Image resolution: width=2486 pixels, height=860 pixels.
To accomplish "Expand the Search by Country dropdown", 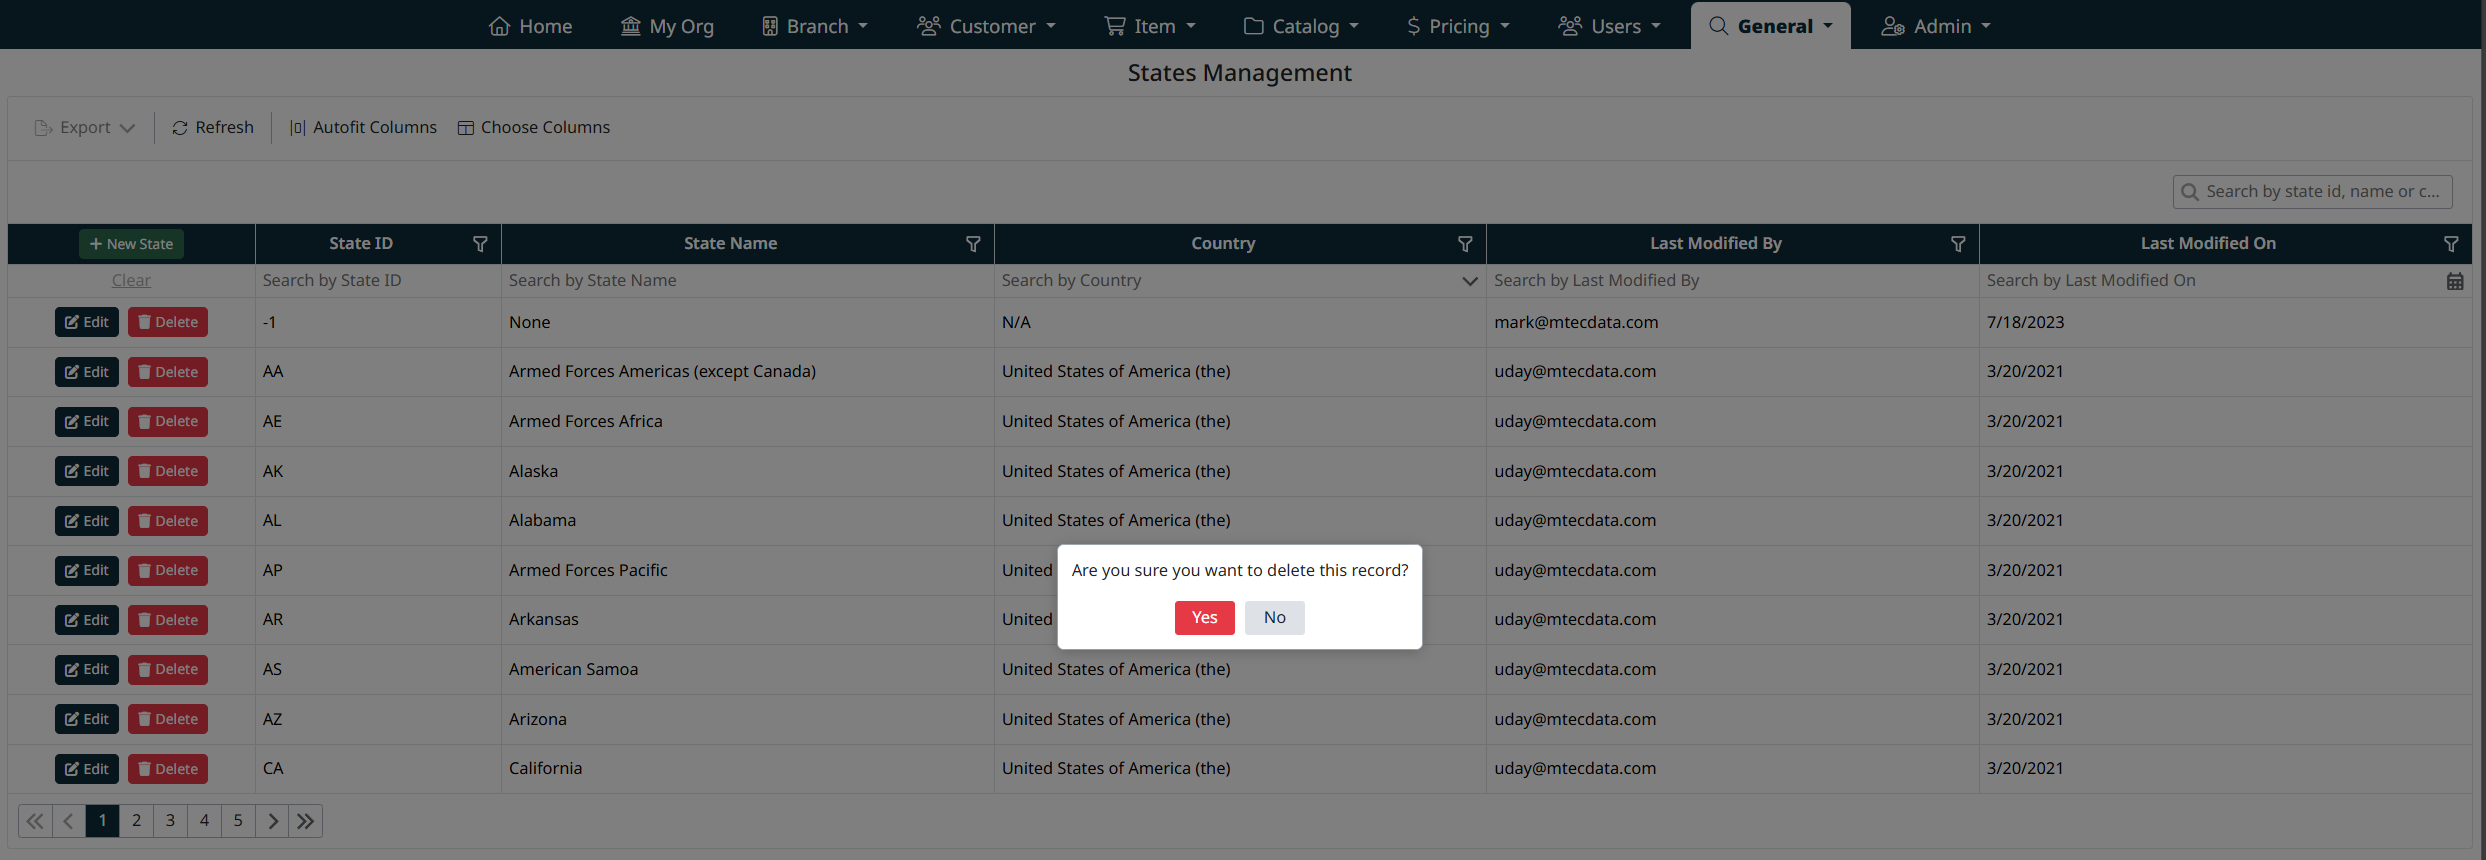I will click(x=1469, y=281).
